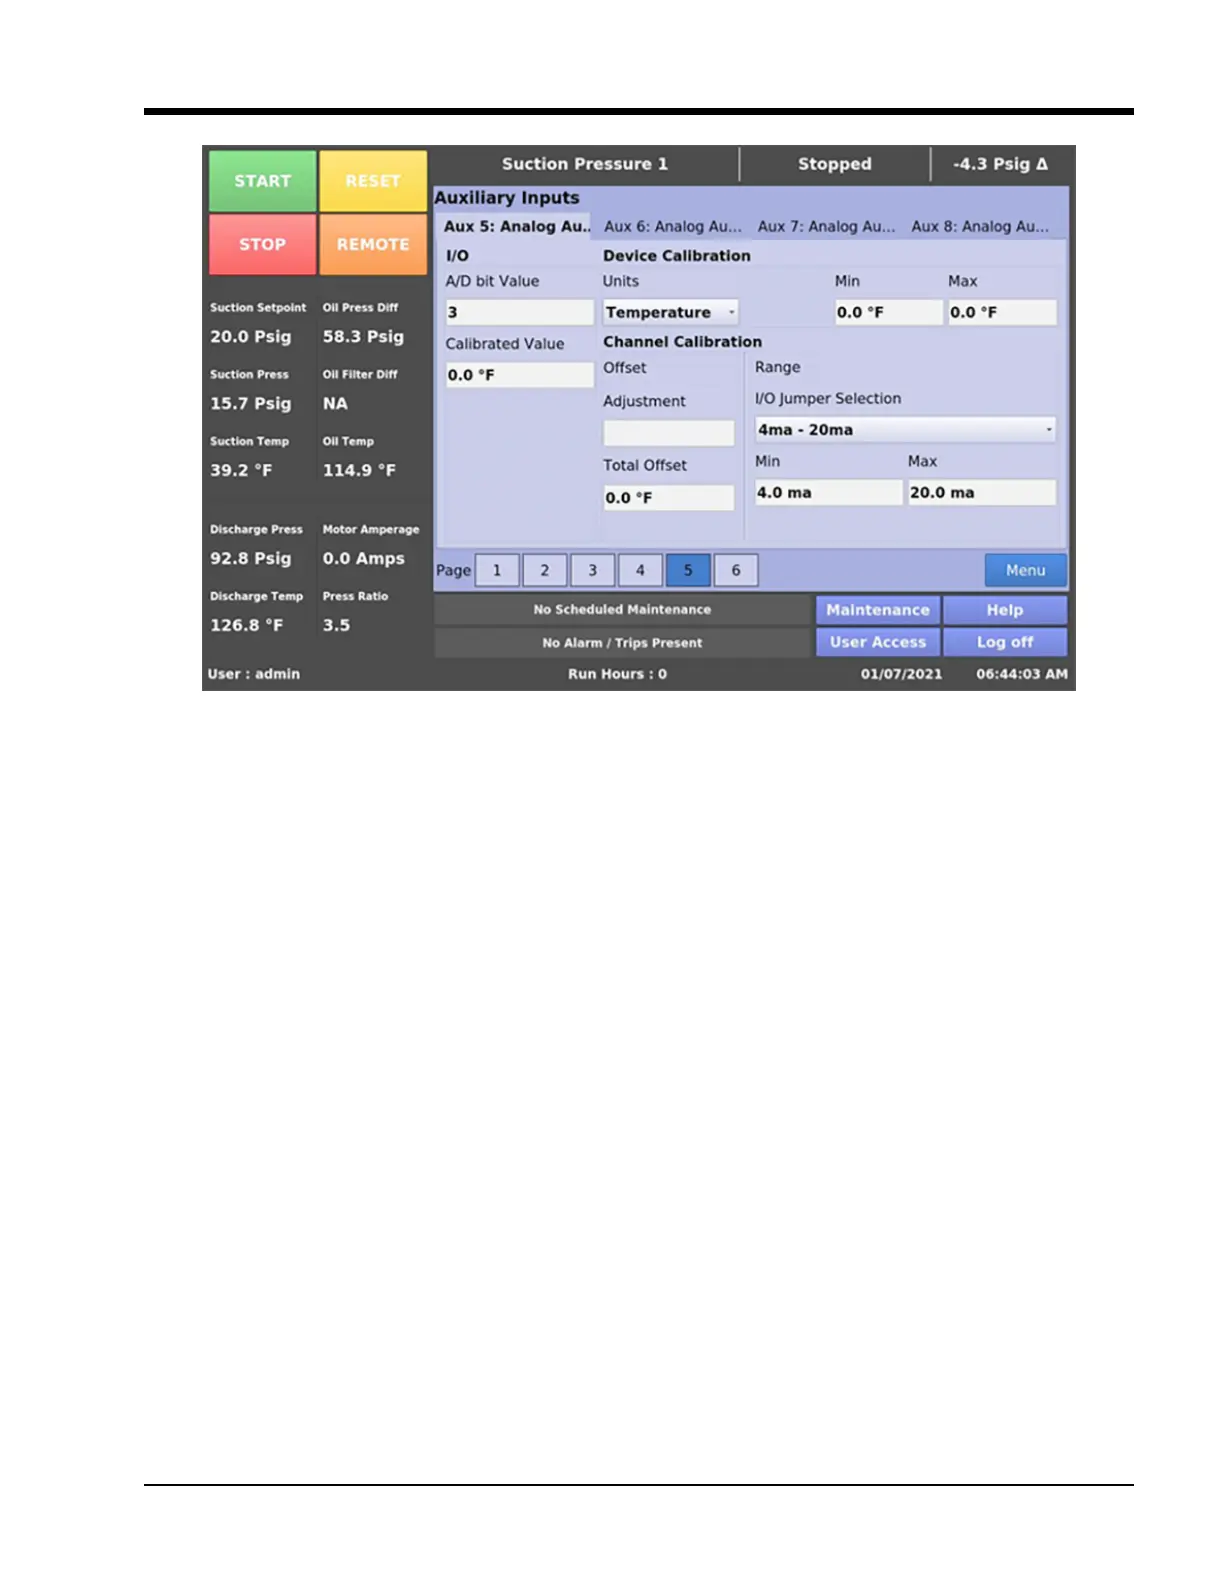Switch to Aux 6: Analog Au... tab
This screenshot has height=1584, width=1224.
tap(673, 227)
